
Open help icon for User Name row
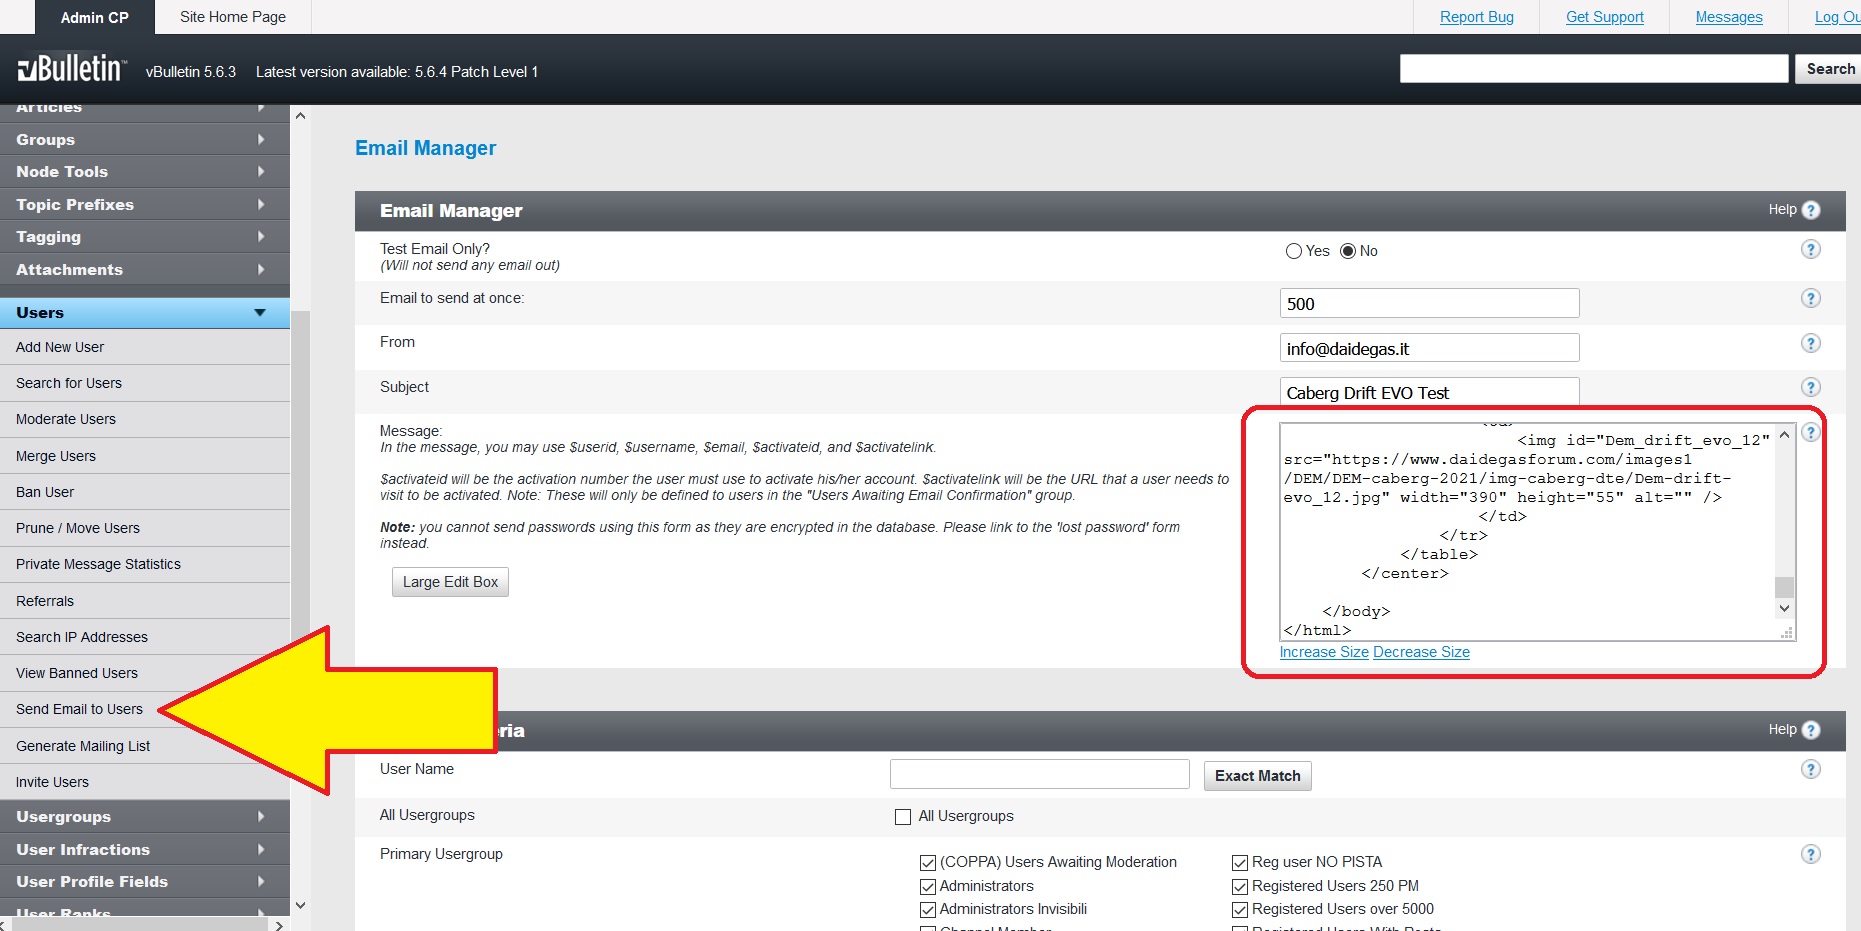pos(1810,769)
